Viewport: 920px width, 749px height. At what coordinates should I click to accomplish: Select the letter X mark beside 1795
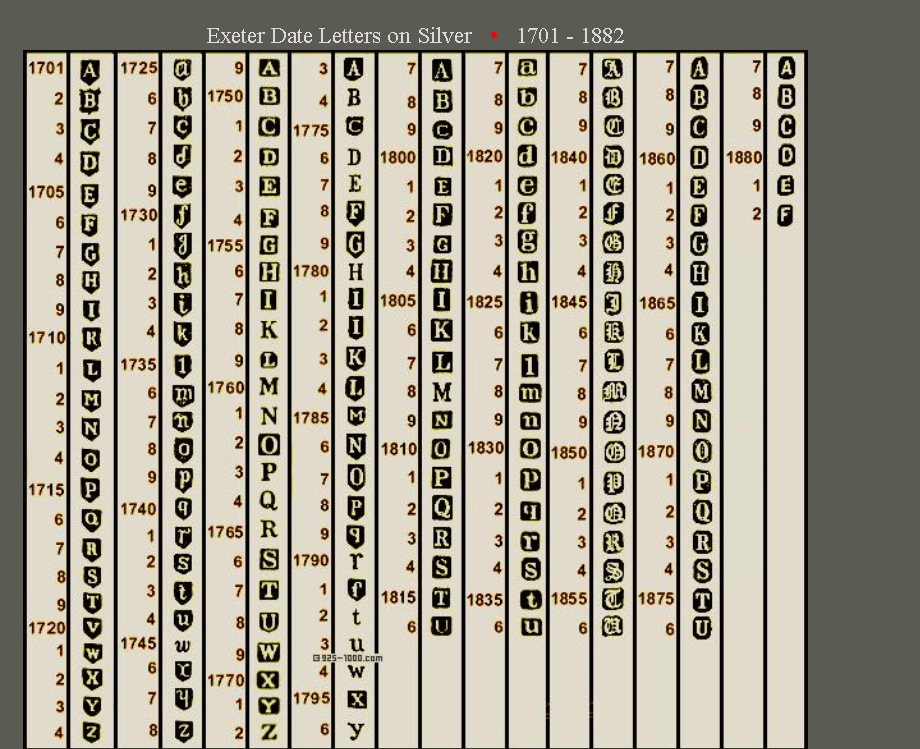[x=356, y=699]
